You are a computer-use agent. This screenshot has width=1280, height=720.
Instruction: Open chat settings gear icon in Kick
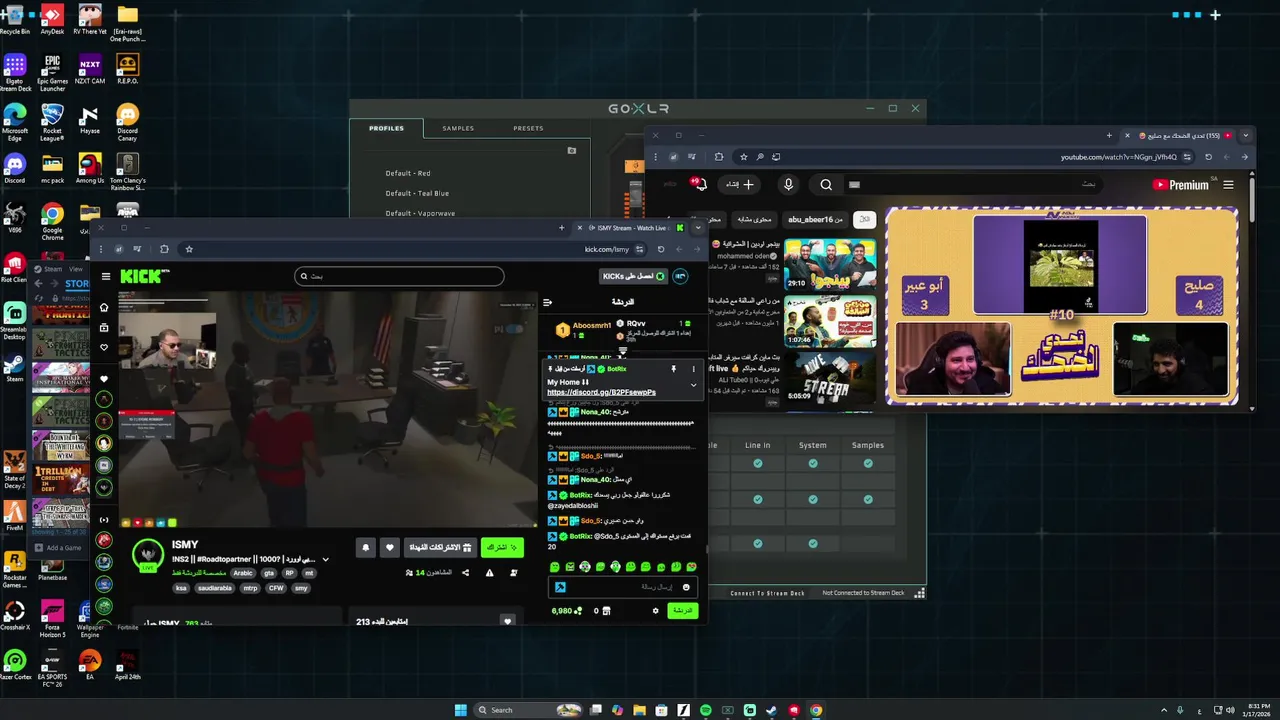(x=656, y=611)
